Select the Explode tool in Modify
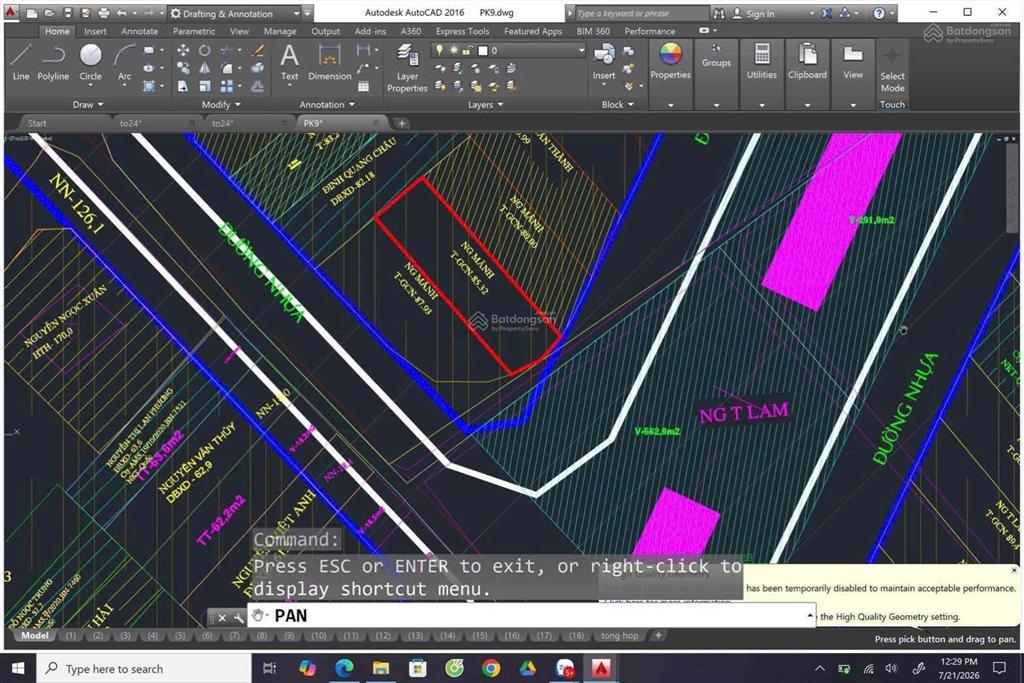 coord(258,68)
